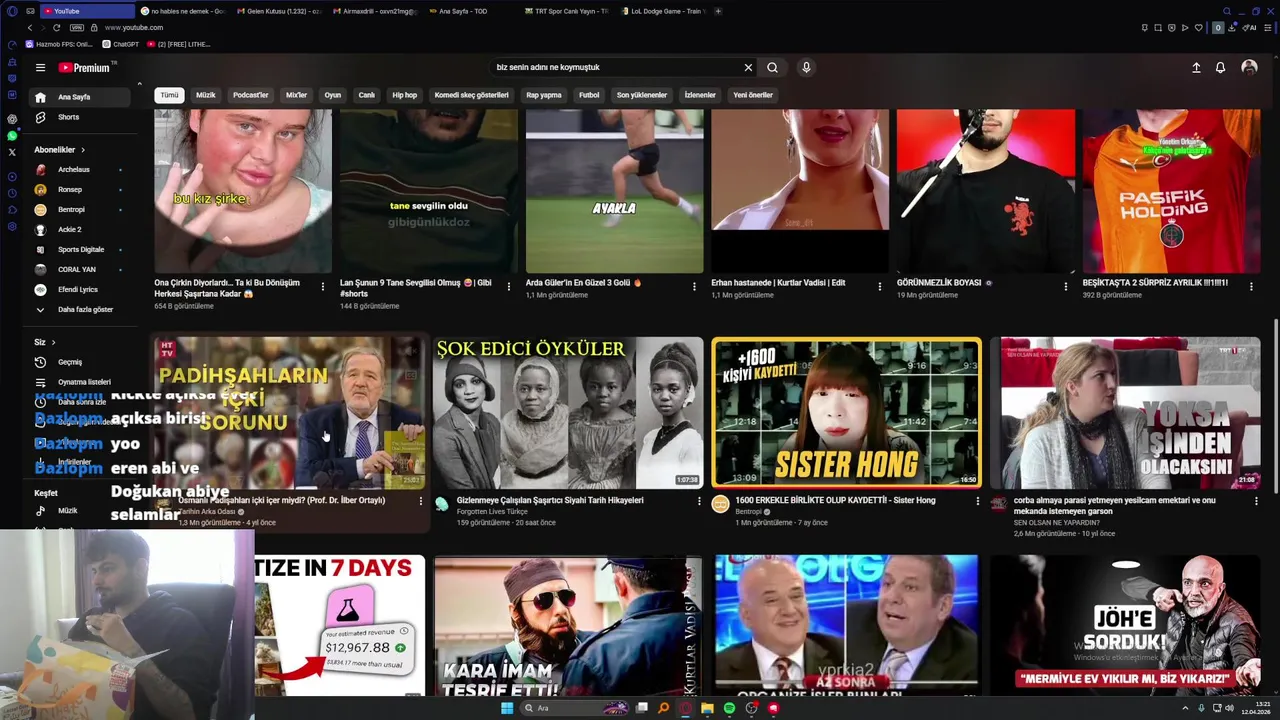Switch to TRT Spor Canlı Yayın tab
This screenshot has width=1280, height=720.
pyautogui.click(x=566, y=11)
